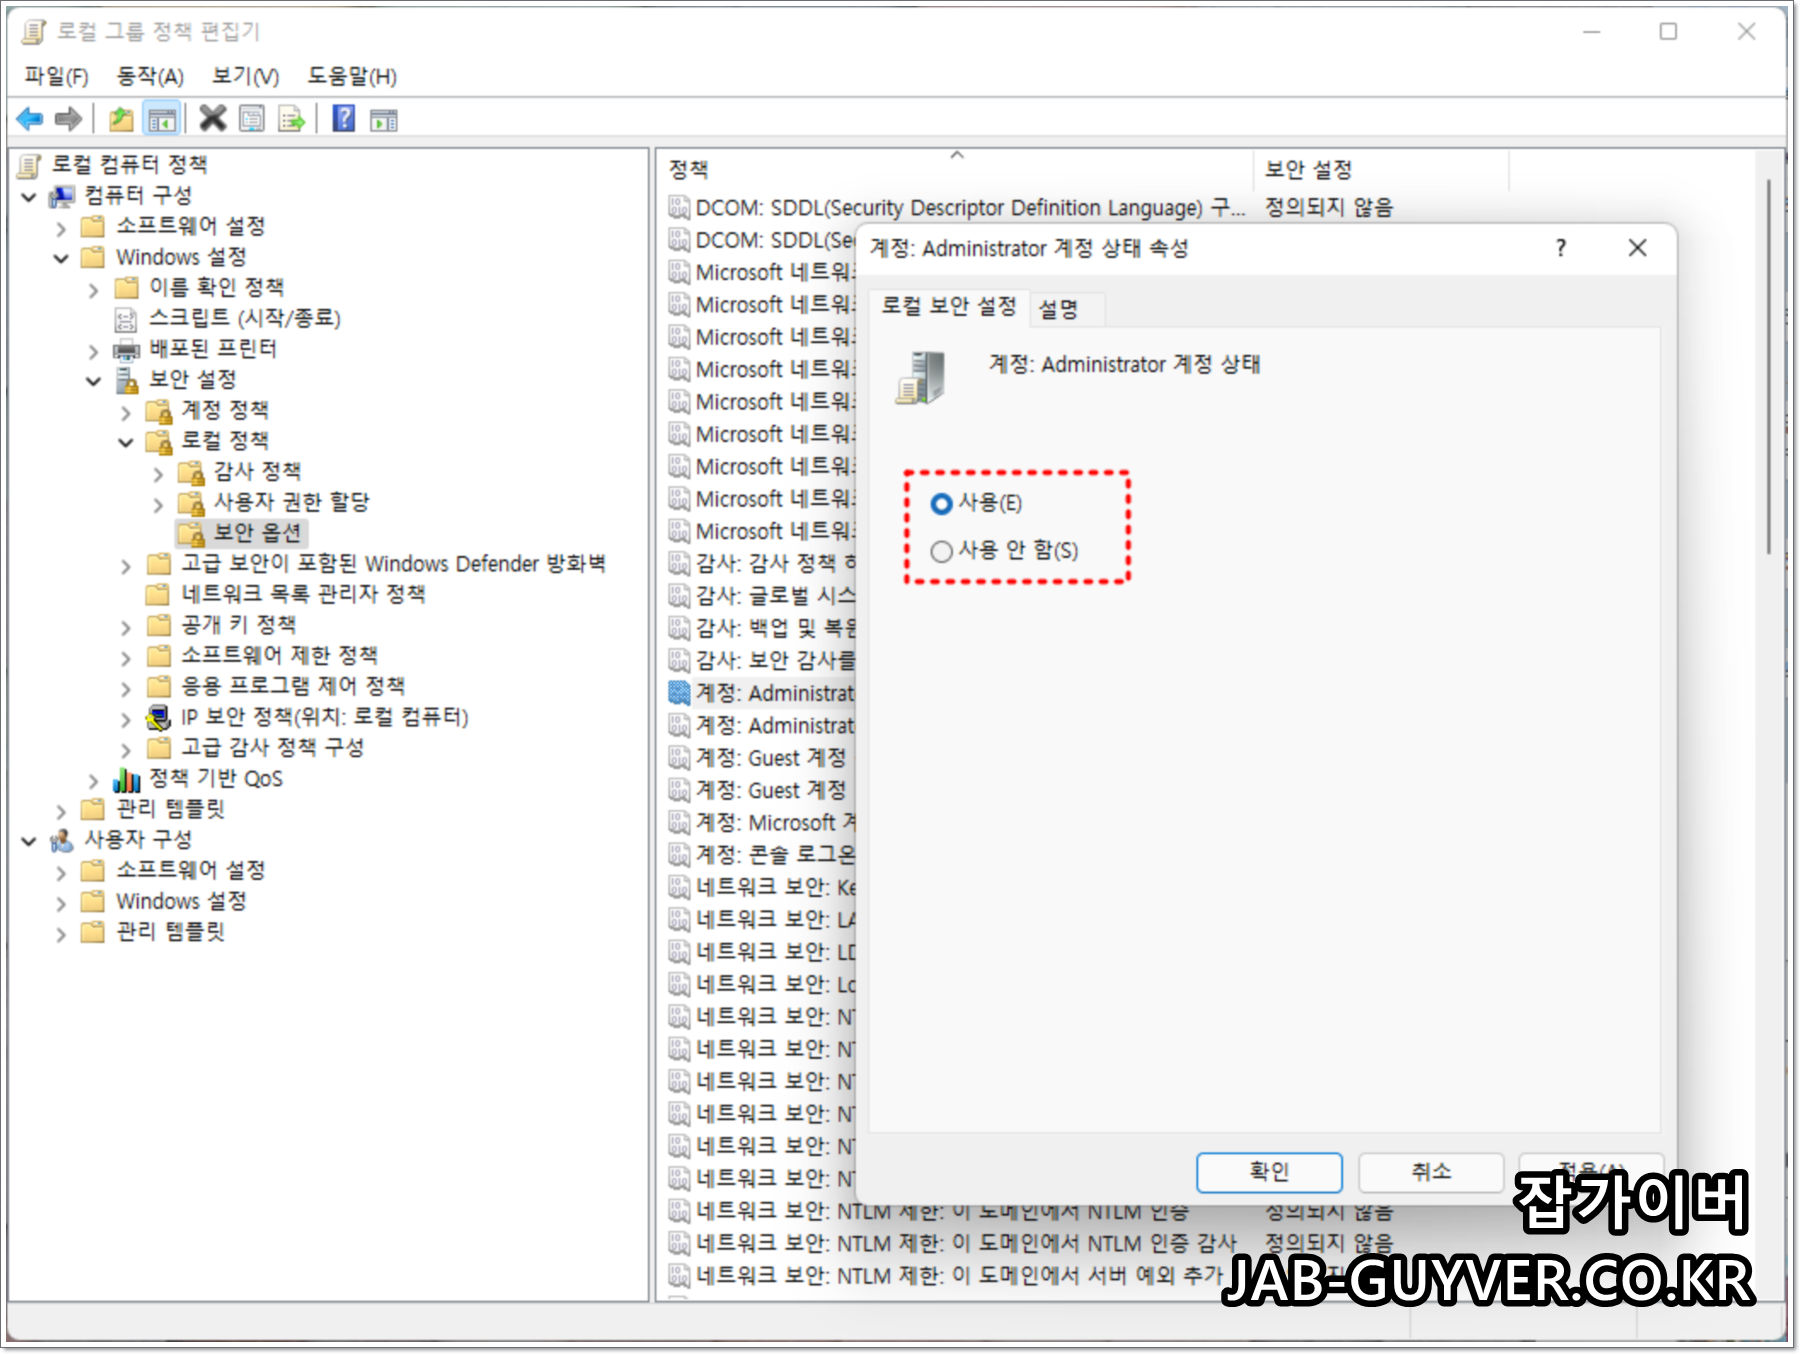Collapse the 컴퓨터 구성 node
Screen dimensions: 1800x1354
[29, 197]
